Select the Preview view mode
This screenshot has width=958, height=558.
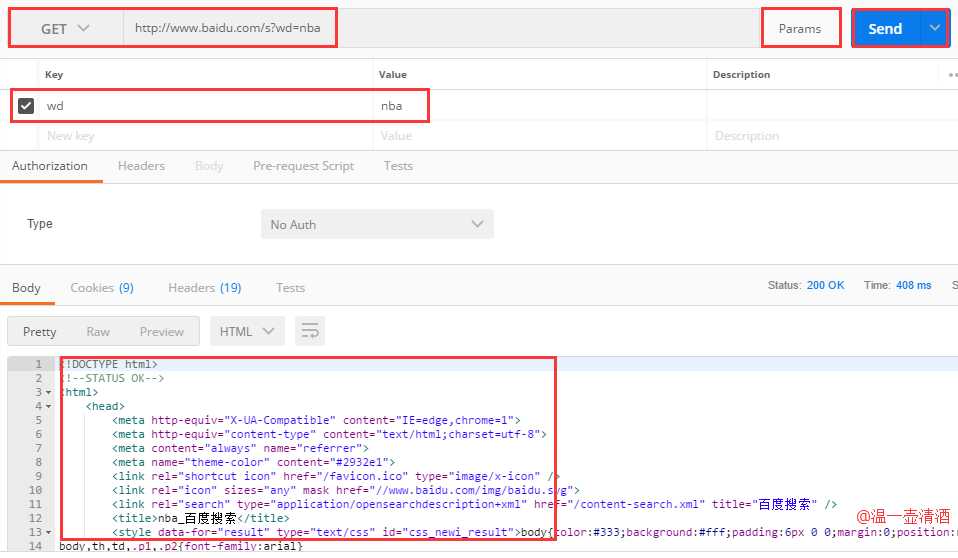(x=161, y=332)
